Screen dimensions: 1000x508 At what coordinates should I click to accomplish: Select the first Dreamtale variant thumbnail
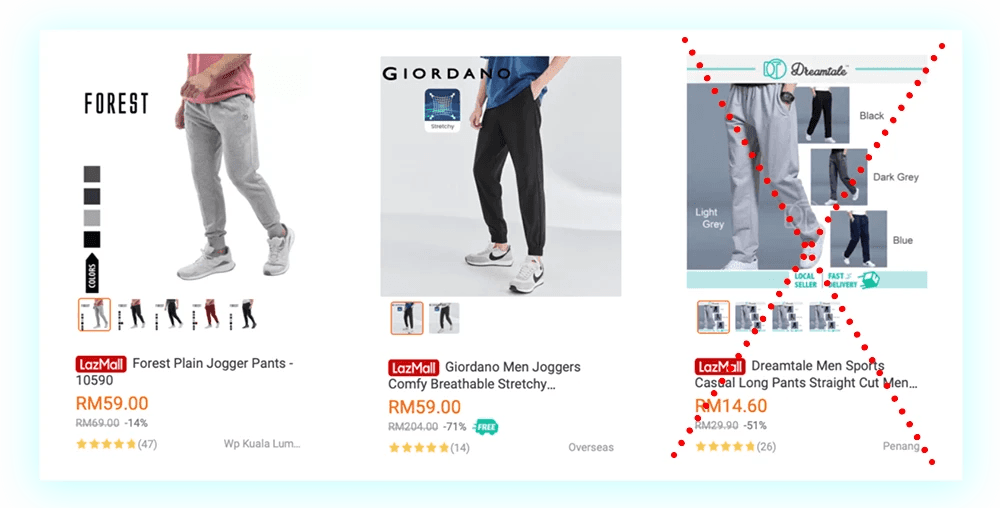click(713, 317)
